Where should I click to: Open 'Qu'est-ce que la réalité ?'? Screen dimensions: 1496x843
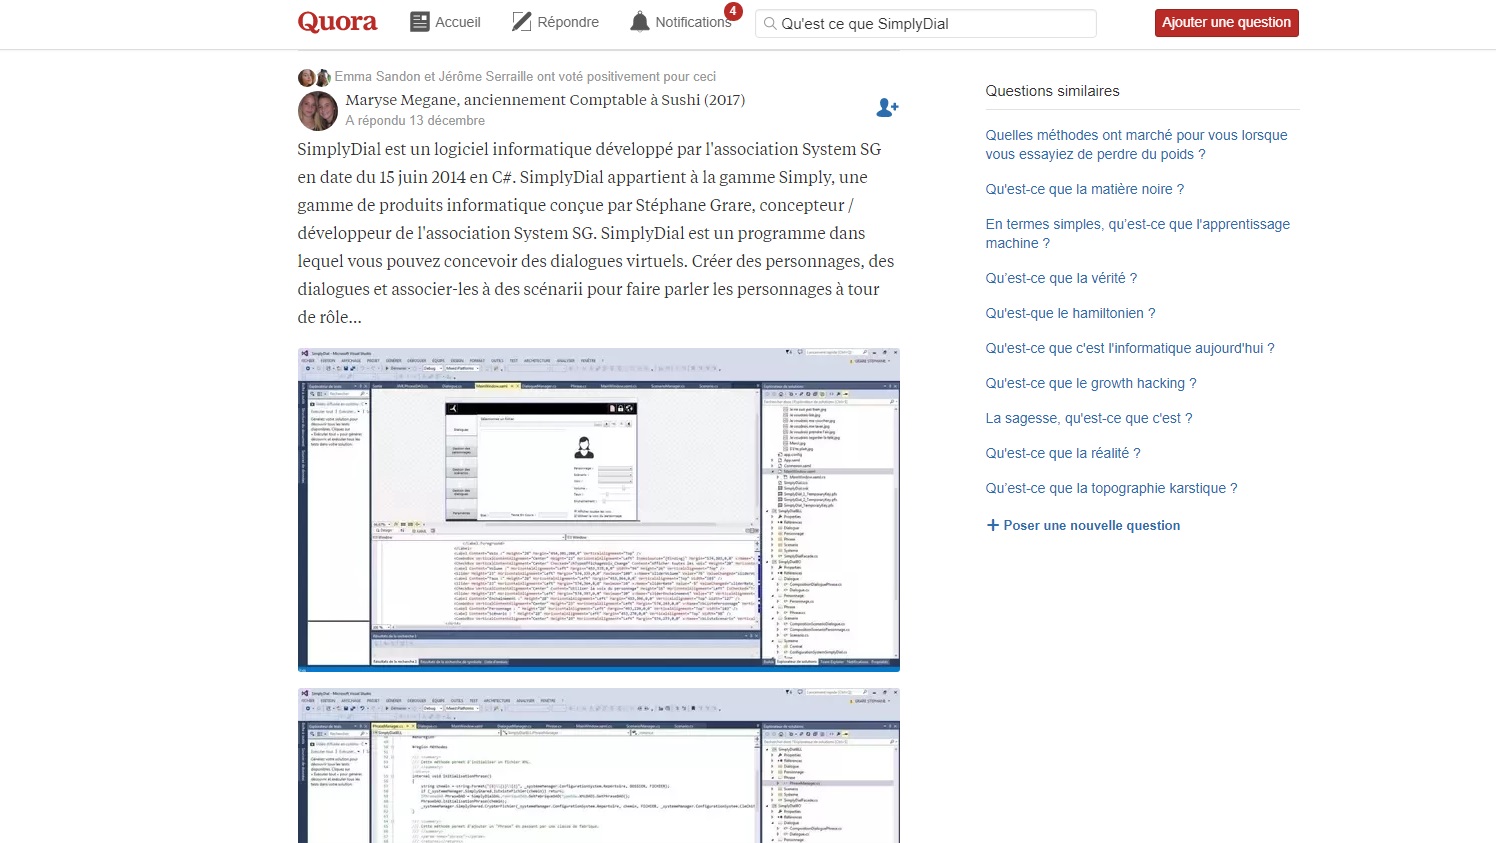click(x=1063, y=453)
